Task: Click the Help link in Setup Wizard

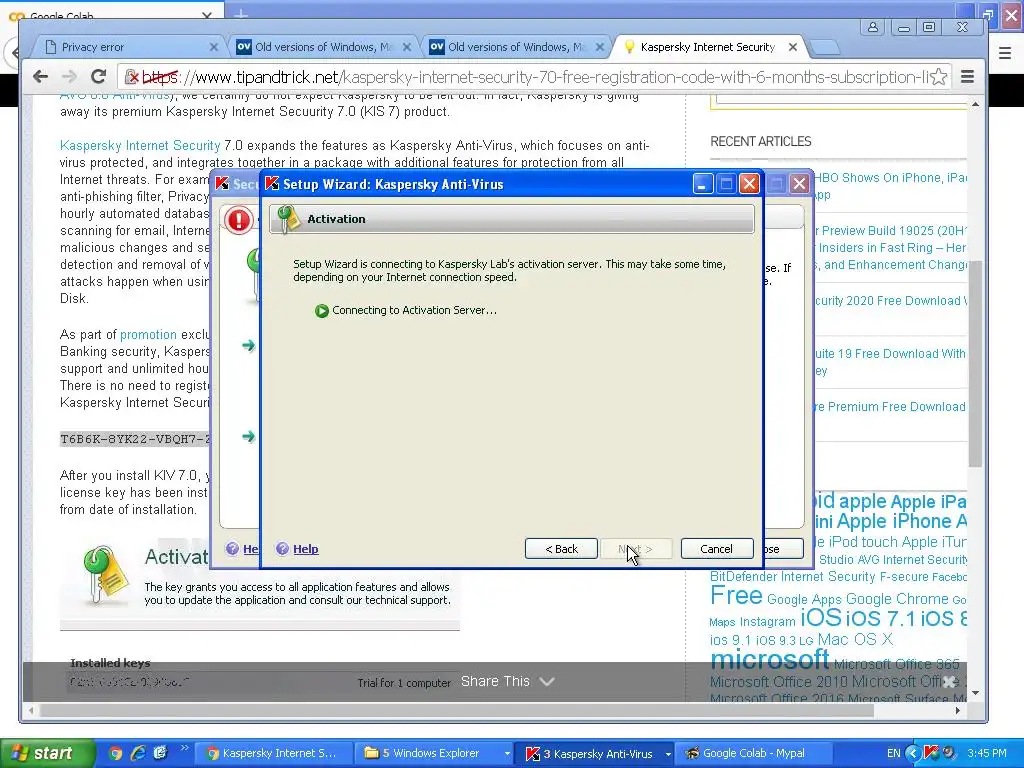Action: point(306,549)
